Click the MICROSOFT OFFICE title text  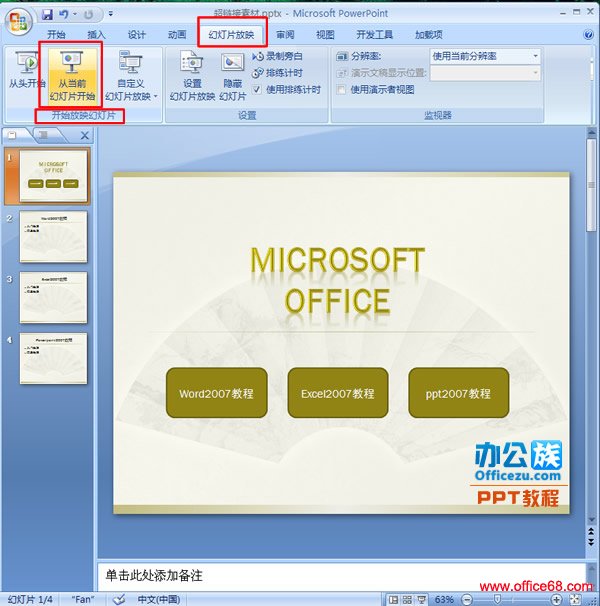point(338,280)
